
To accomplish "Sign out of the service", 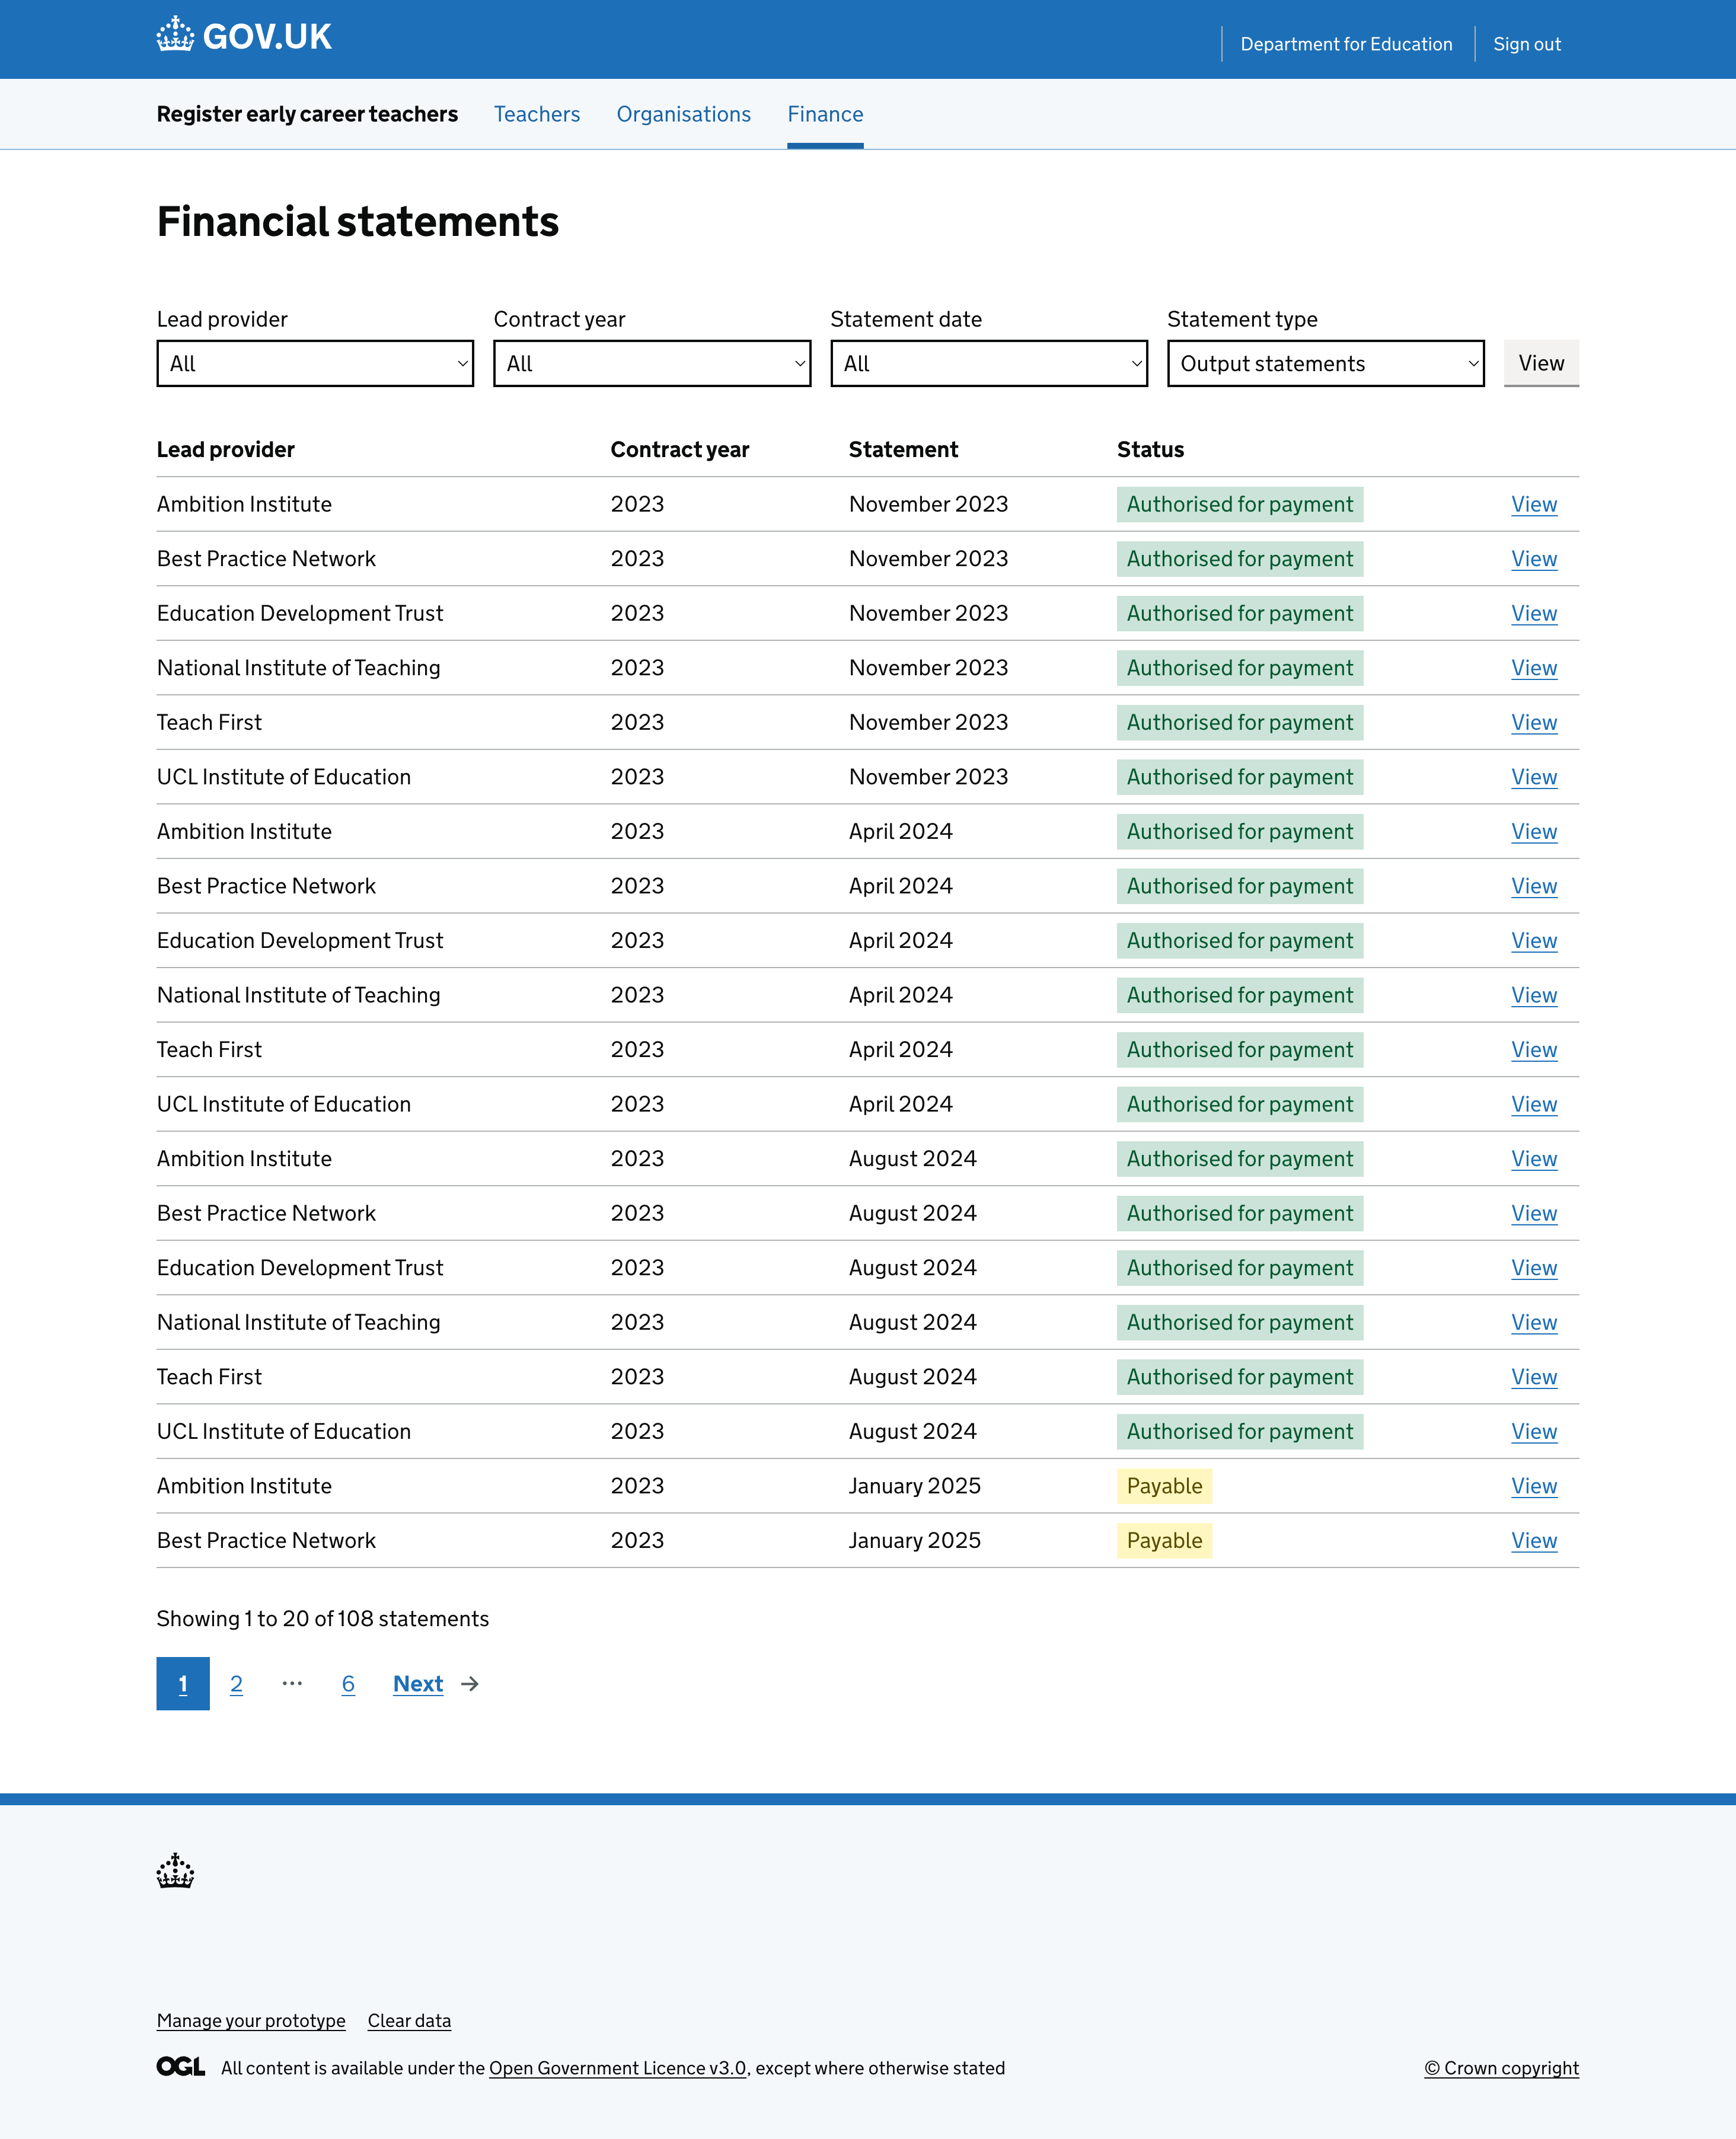I will pos(1526,44).
